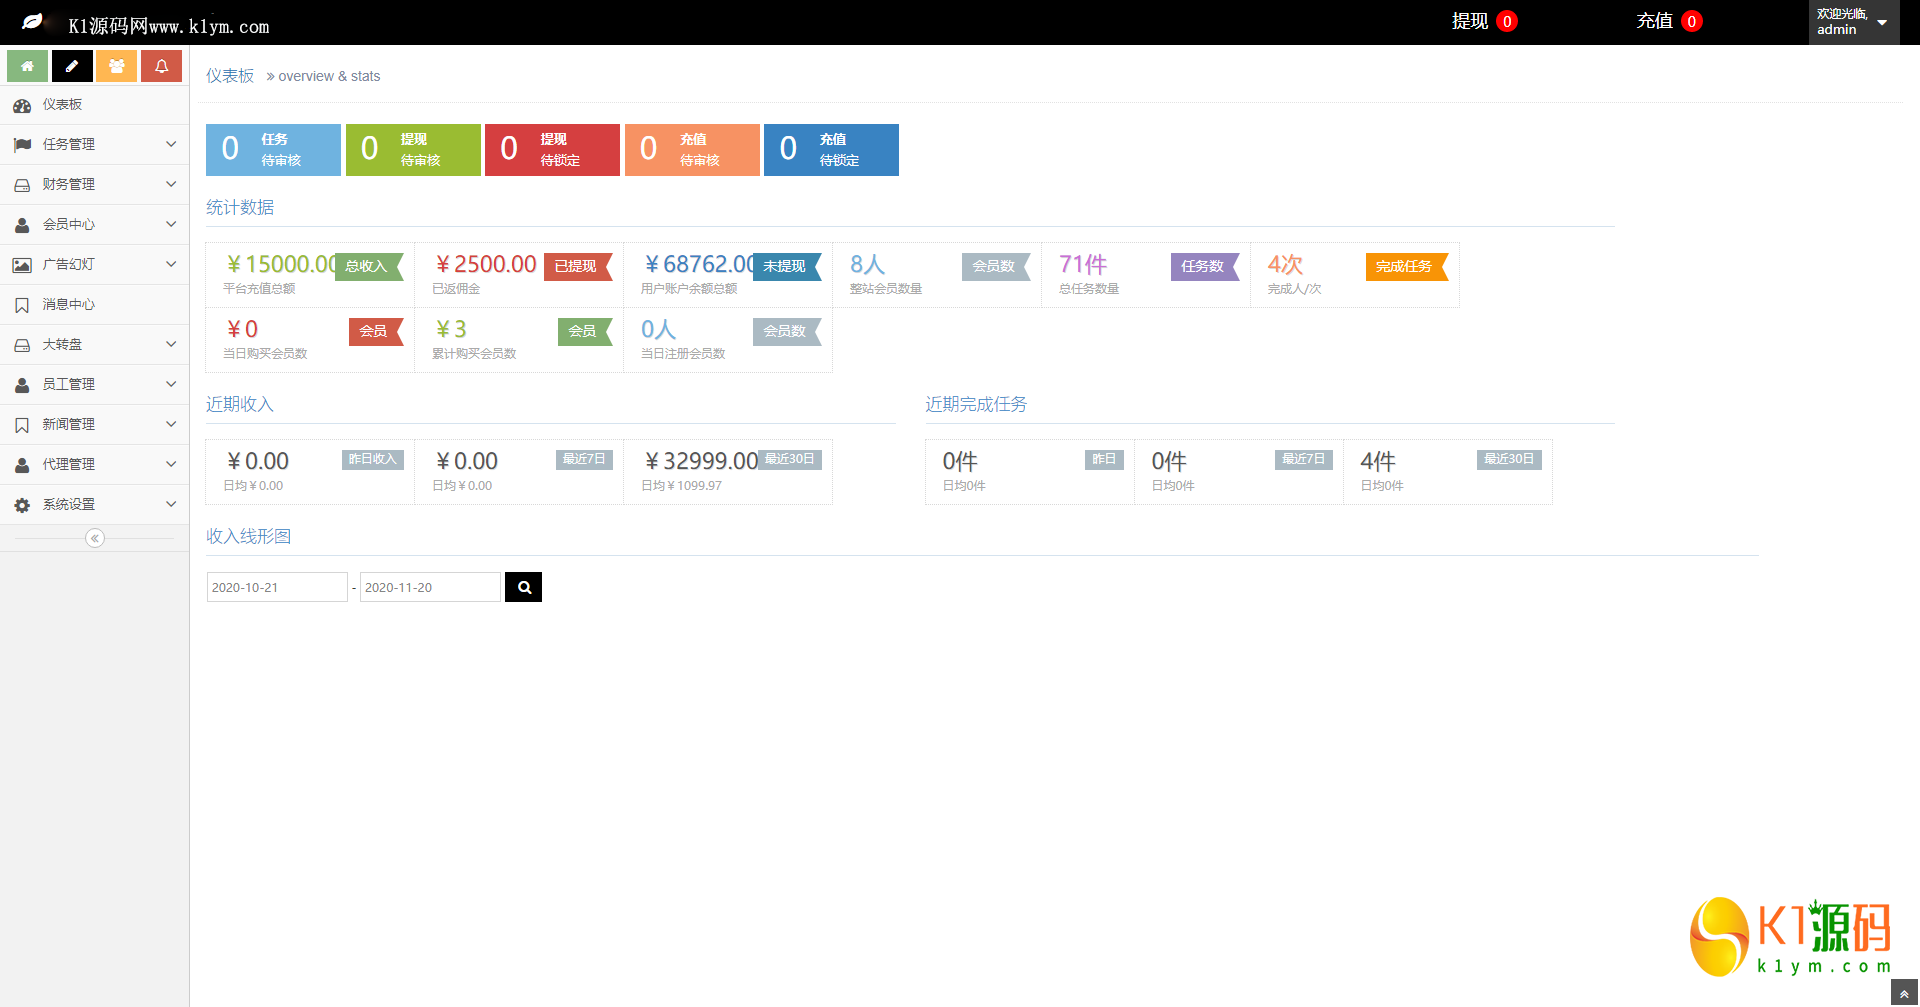Click the start date field showing 2020-10-21
Image resolution: width=1920 pixels, height=1007 pixels.
point(276,587)
